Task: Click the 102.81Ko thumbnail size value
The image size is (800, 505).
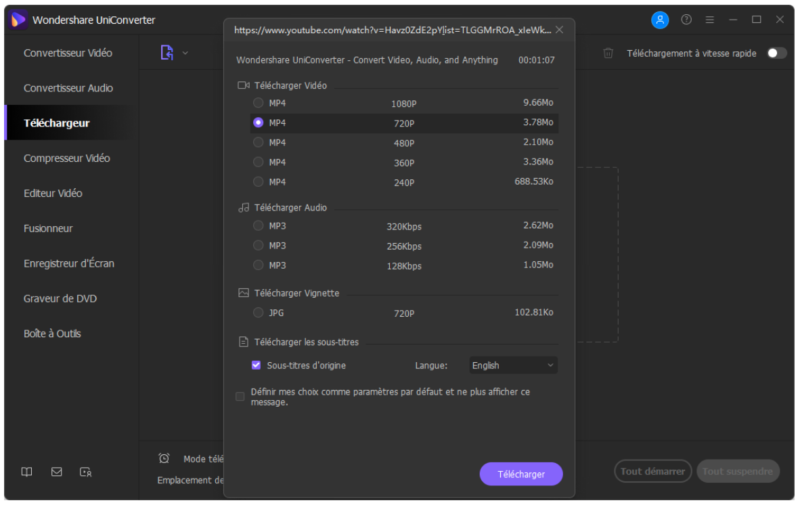Action: [x=534, y=312]
